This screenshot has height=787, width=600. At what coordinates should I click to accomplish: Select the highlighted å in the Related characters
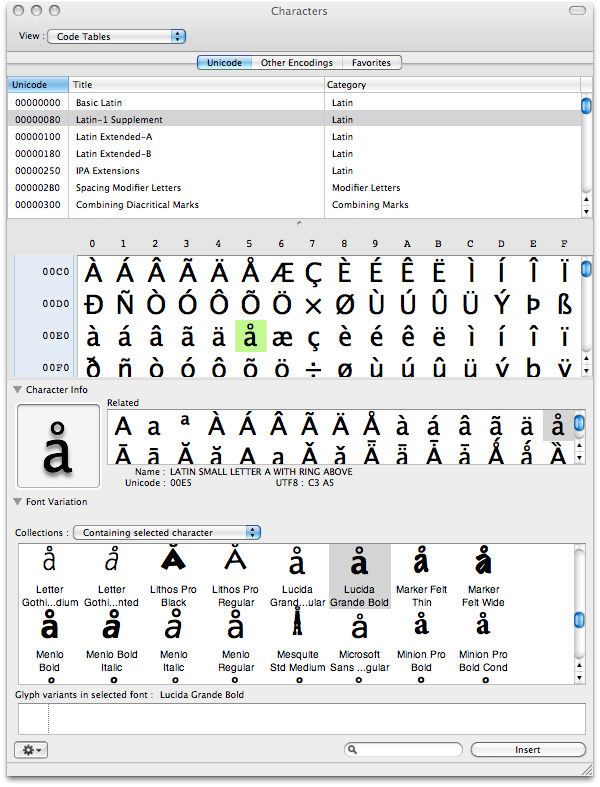click(558, 426)
